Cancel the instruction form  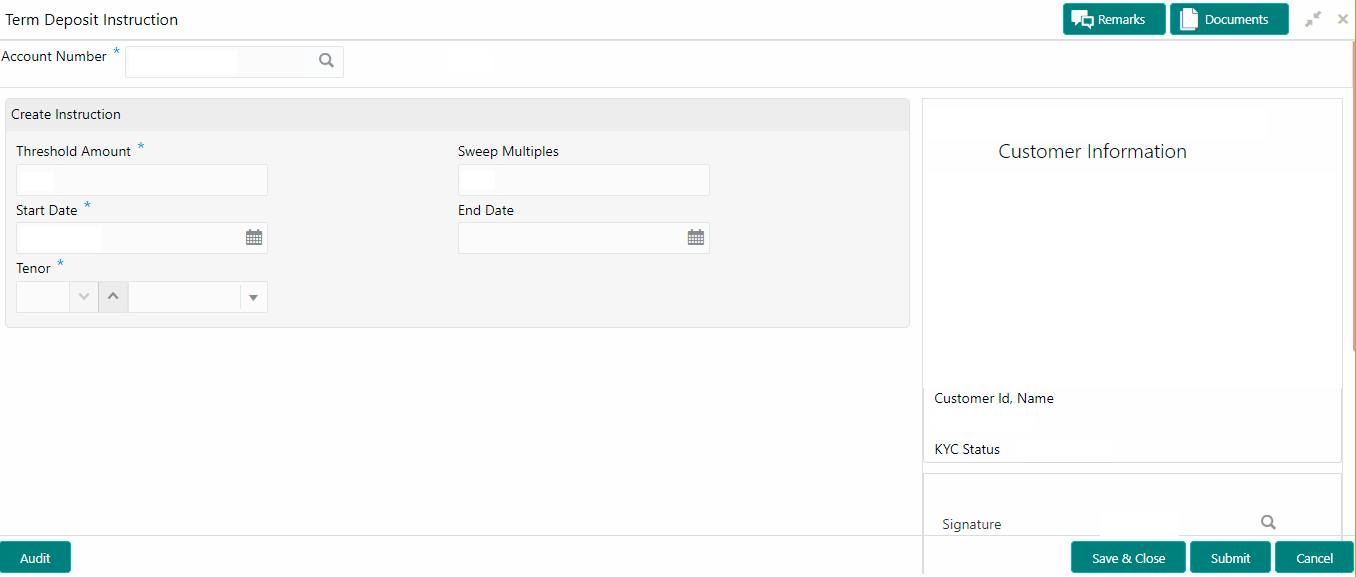tap(1314, 558)
